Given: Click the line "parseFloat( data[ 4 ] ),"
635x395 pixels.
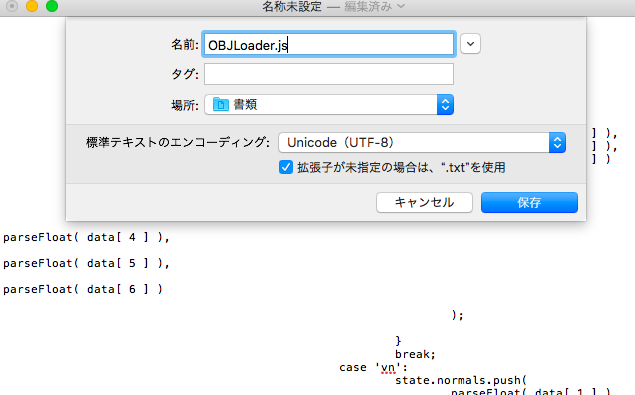Looking at the screenshot, I should (86, 237).
